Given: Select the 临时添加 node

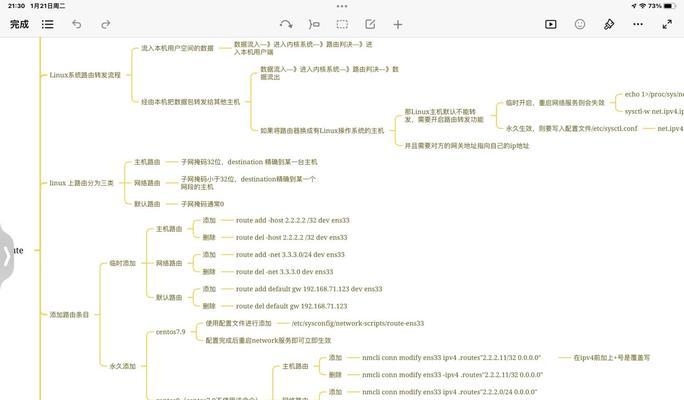Looking at the screenshot, I should coord(122,263).
